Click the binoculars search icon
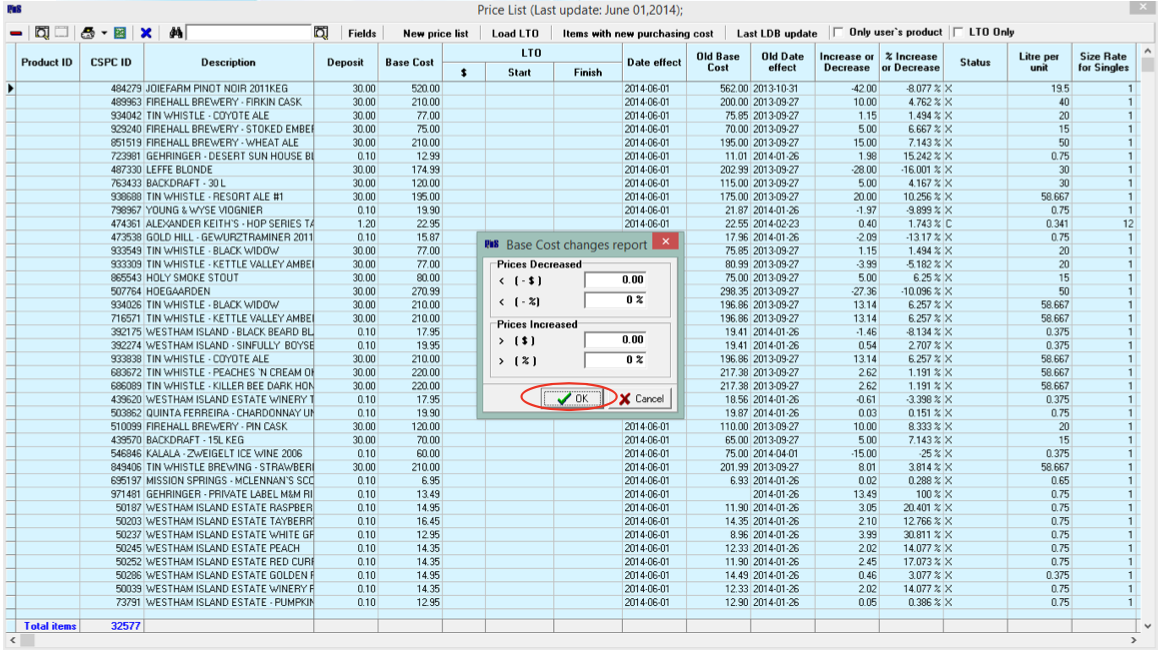Viewport: 1162px width, 652px height. pos(176,33)
